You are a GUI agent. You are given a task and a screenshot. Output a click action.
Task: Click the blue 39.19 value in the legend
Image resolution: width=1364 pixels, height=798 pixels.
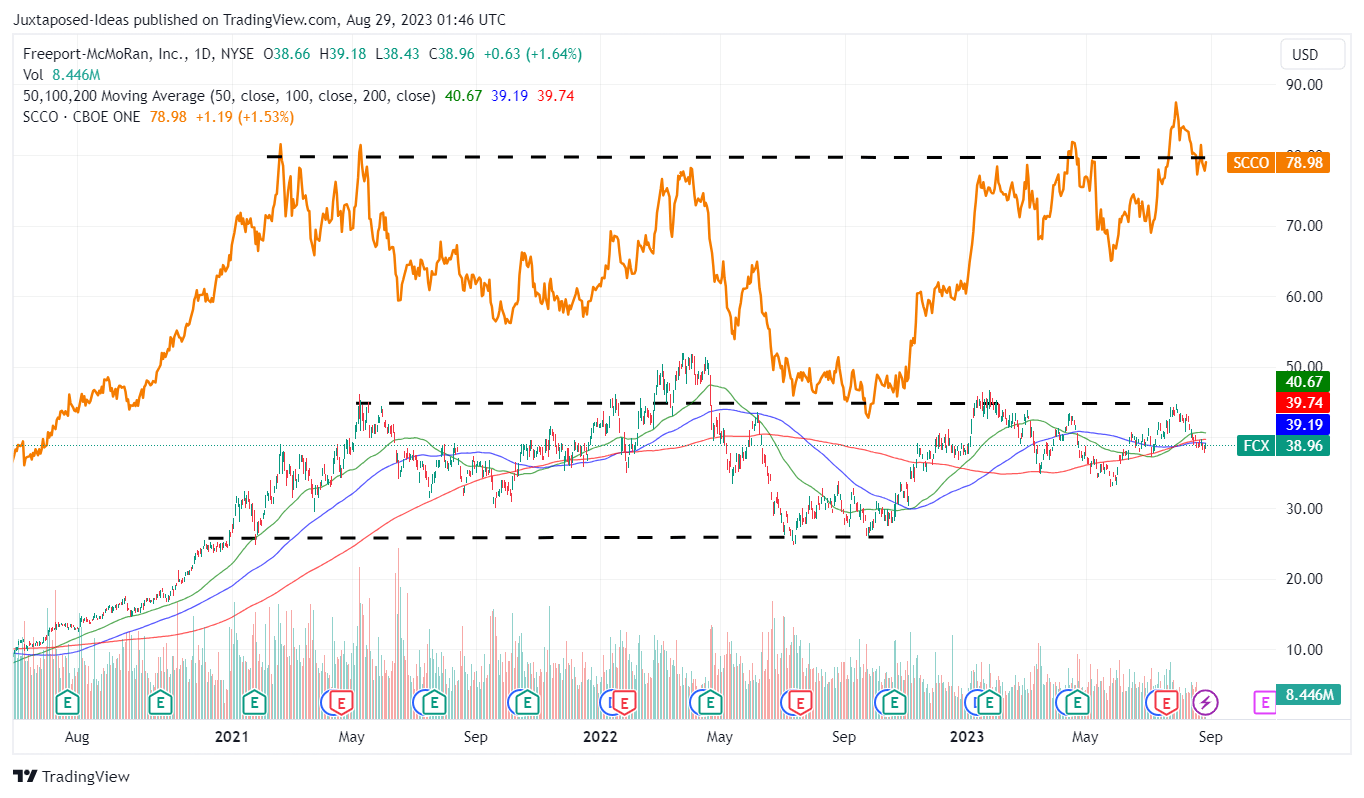510,96
